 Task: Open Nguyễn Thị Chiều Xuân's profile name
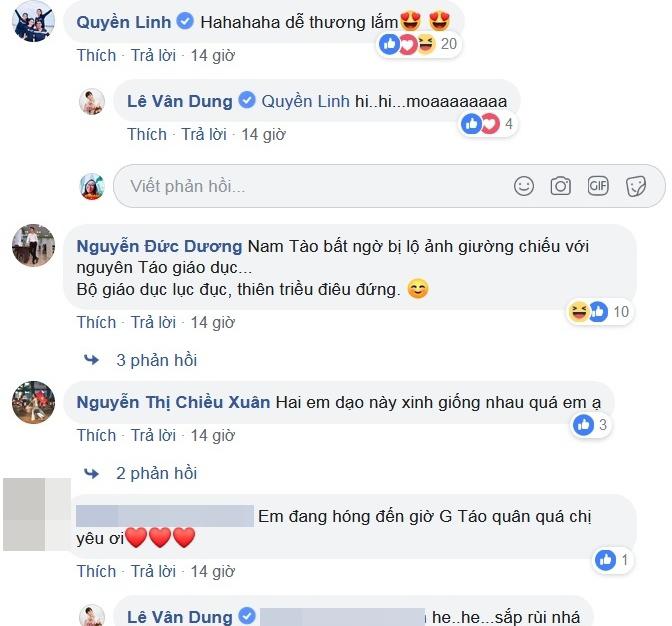(x=173, y=402)
